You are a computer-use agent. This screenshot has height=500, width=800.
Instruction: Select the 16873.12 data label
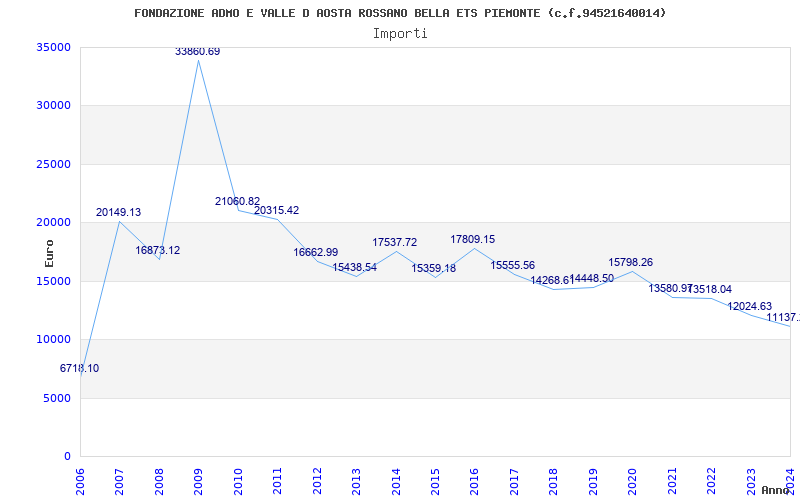158,251
